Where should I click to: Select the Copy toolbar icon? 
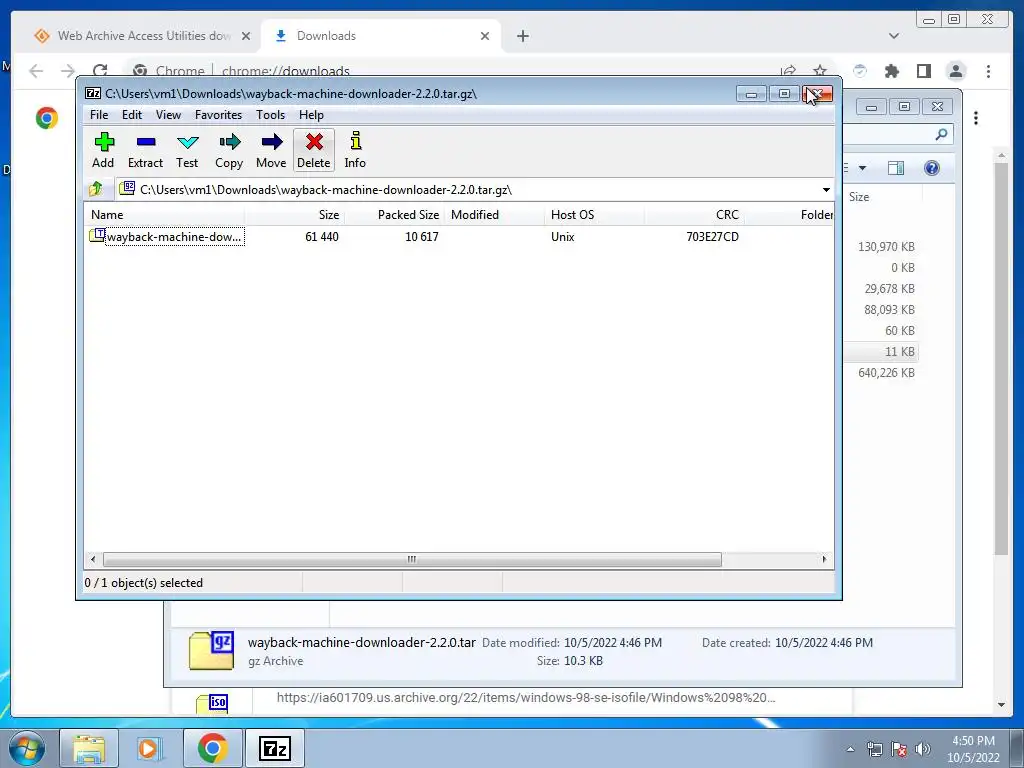(x=229, y=150)
